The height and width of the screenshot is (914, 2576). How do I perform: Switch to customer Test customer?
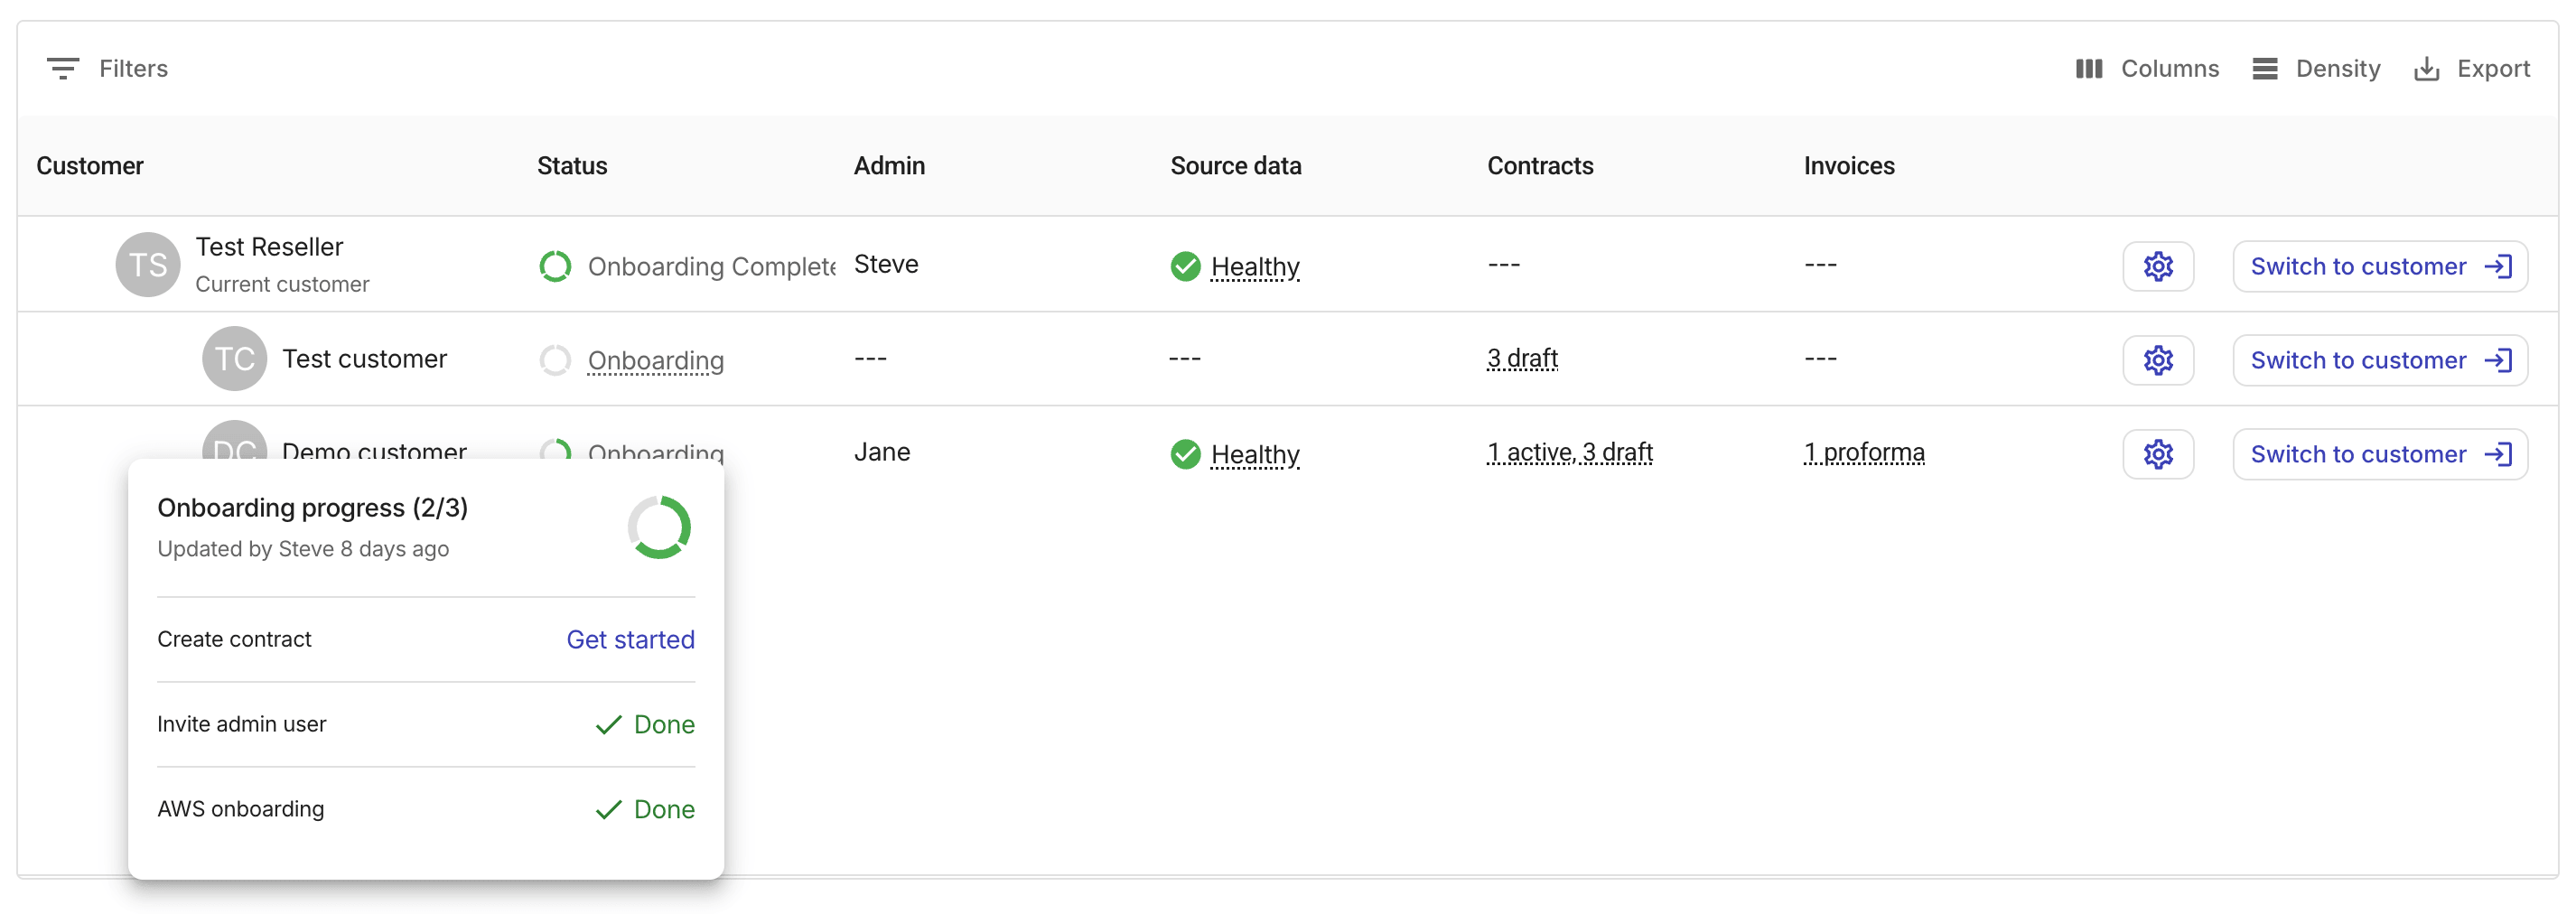tap(2380, 360)
